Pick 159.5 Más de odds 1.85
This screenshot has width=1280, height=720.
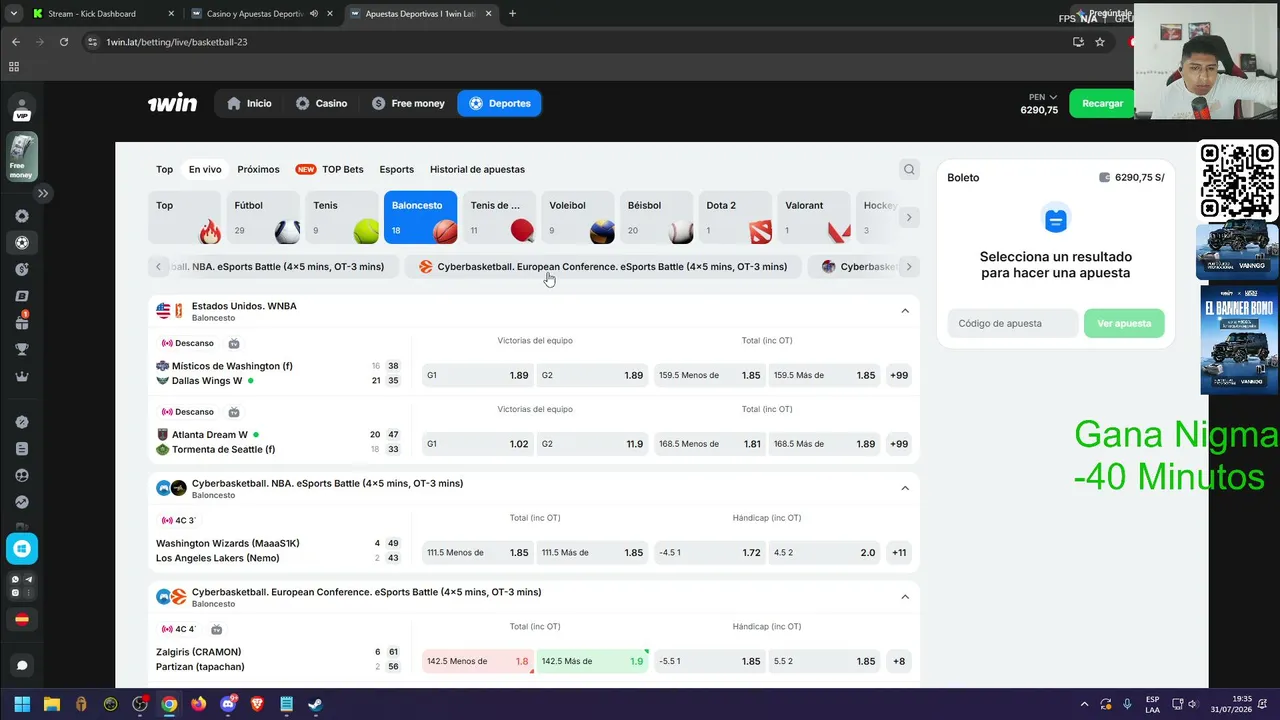824,375
